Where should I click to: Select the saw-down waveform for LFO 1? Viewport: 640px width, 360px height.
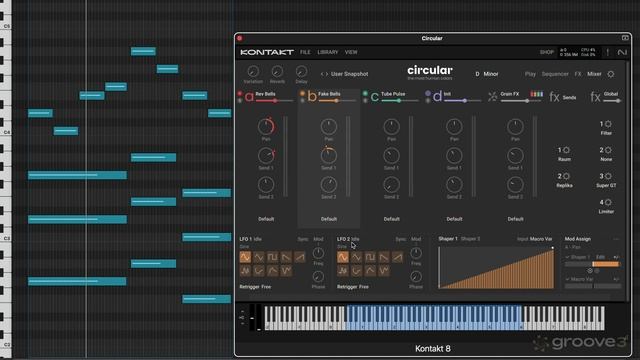click(x=286, y=257)
